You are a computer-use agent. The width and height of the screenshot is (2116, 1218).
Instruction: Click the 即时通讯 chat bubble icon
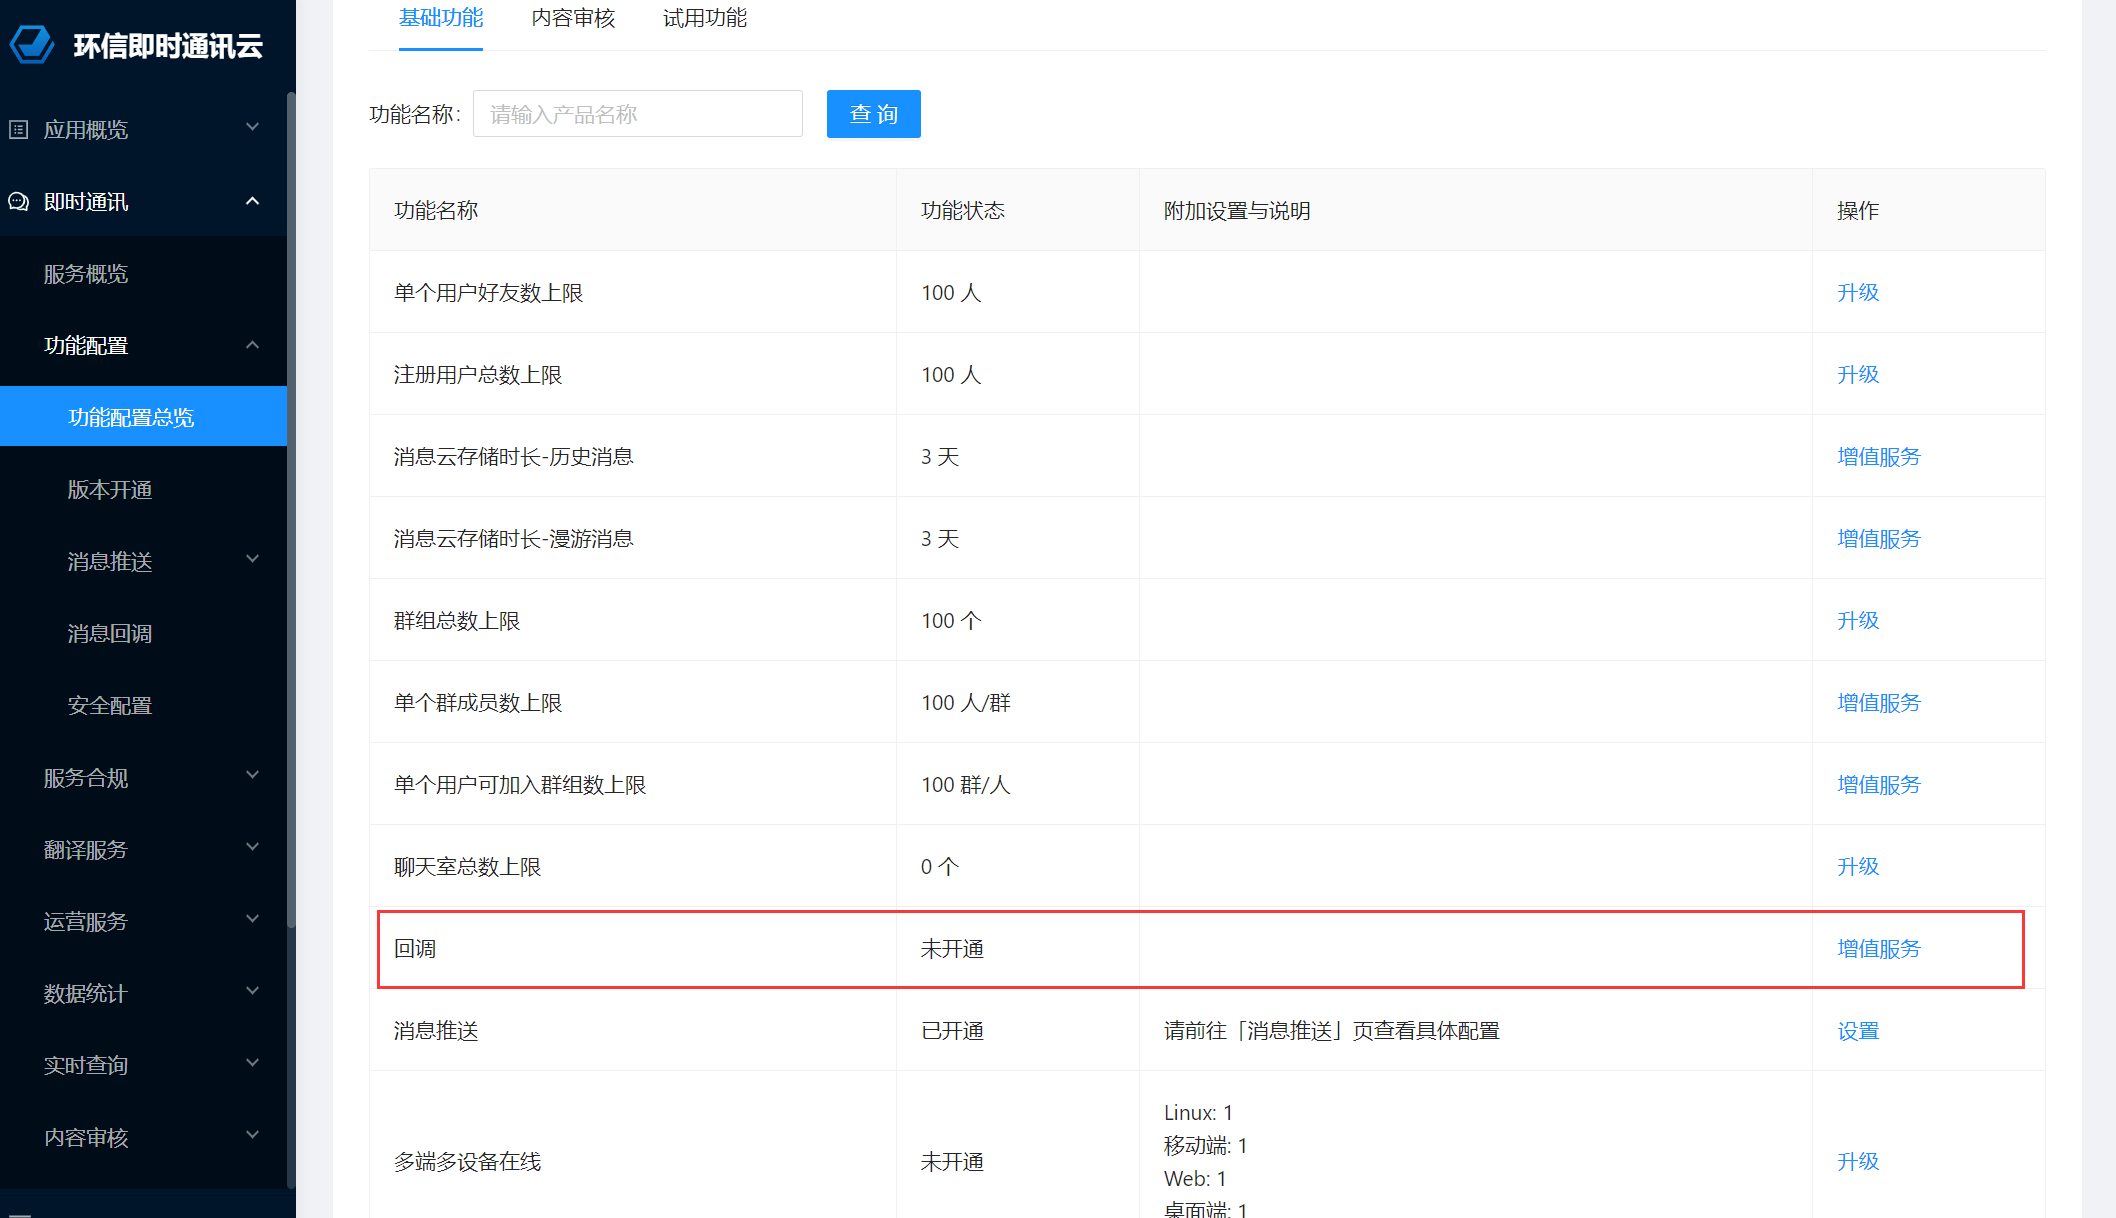19,202
